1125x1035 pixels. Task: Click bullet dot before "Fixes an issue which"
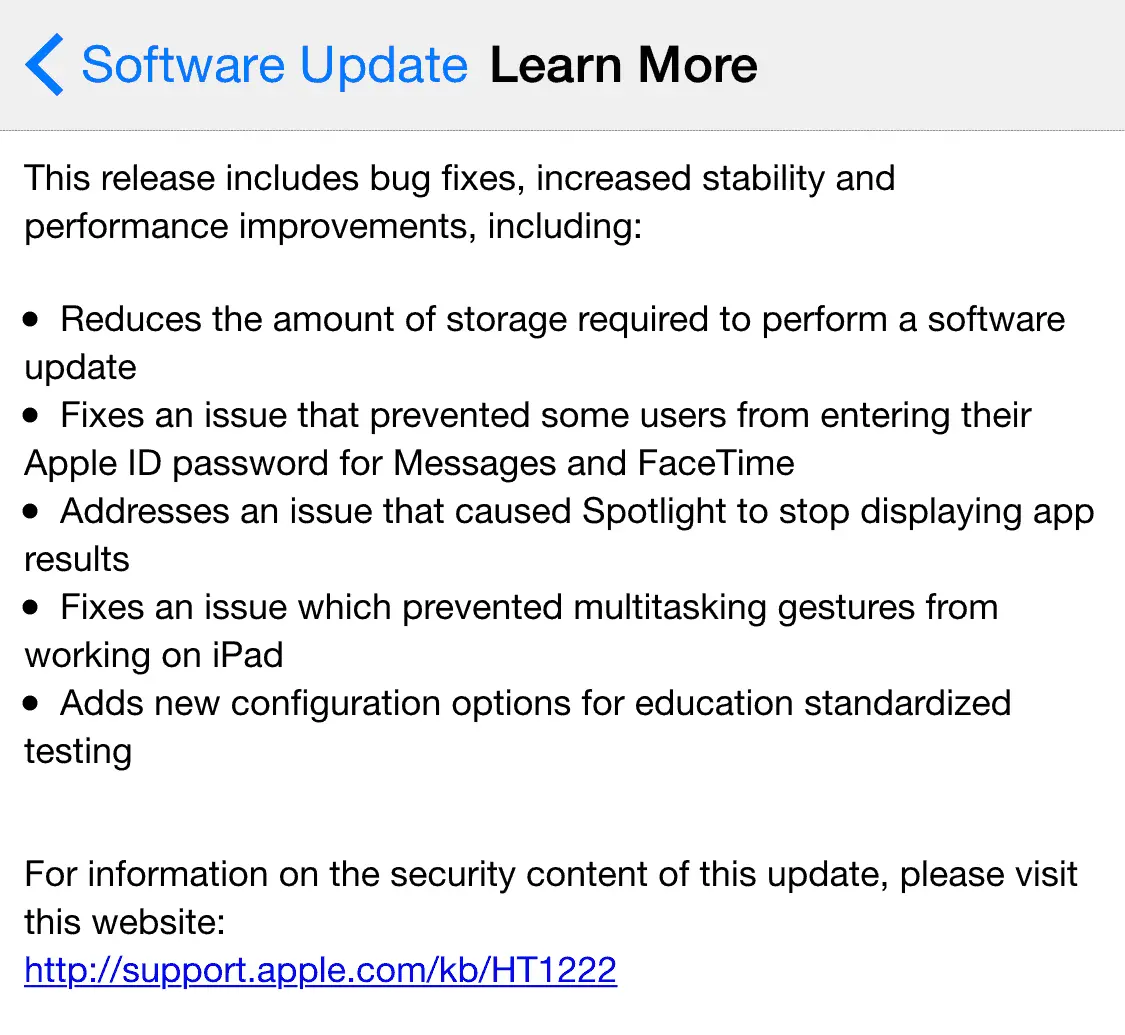click(x=32, y=607)
